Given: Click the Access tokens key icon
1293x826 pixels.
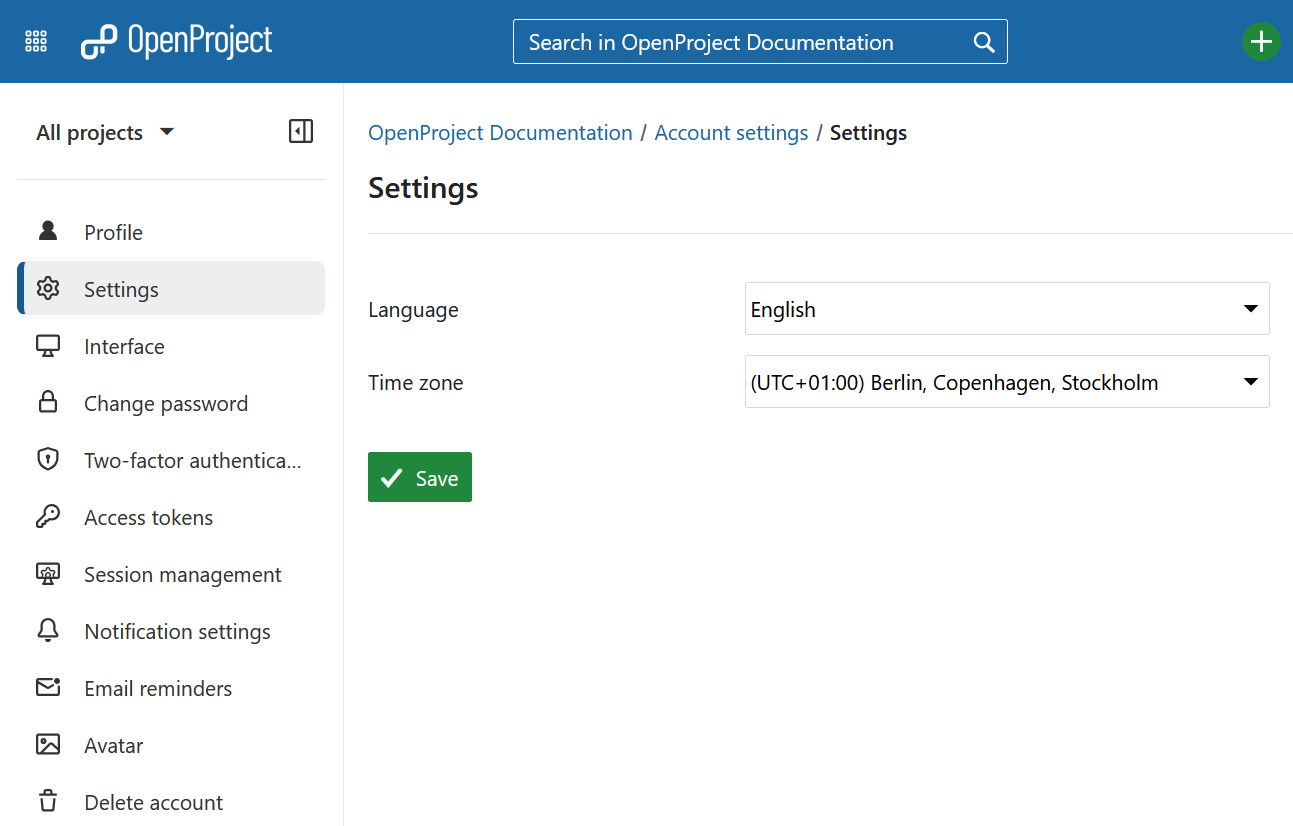Looking at the screenshot, I should 48,517.
